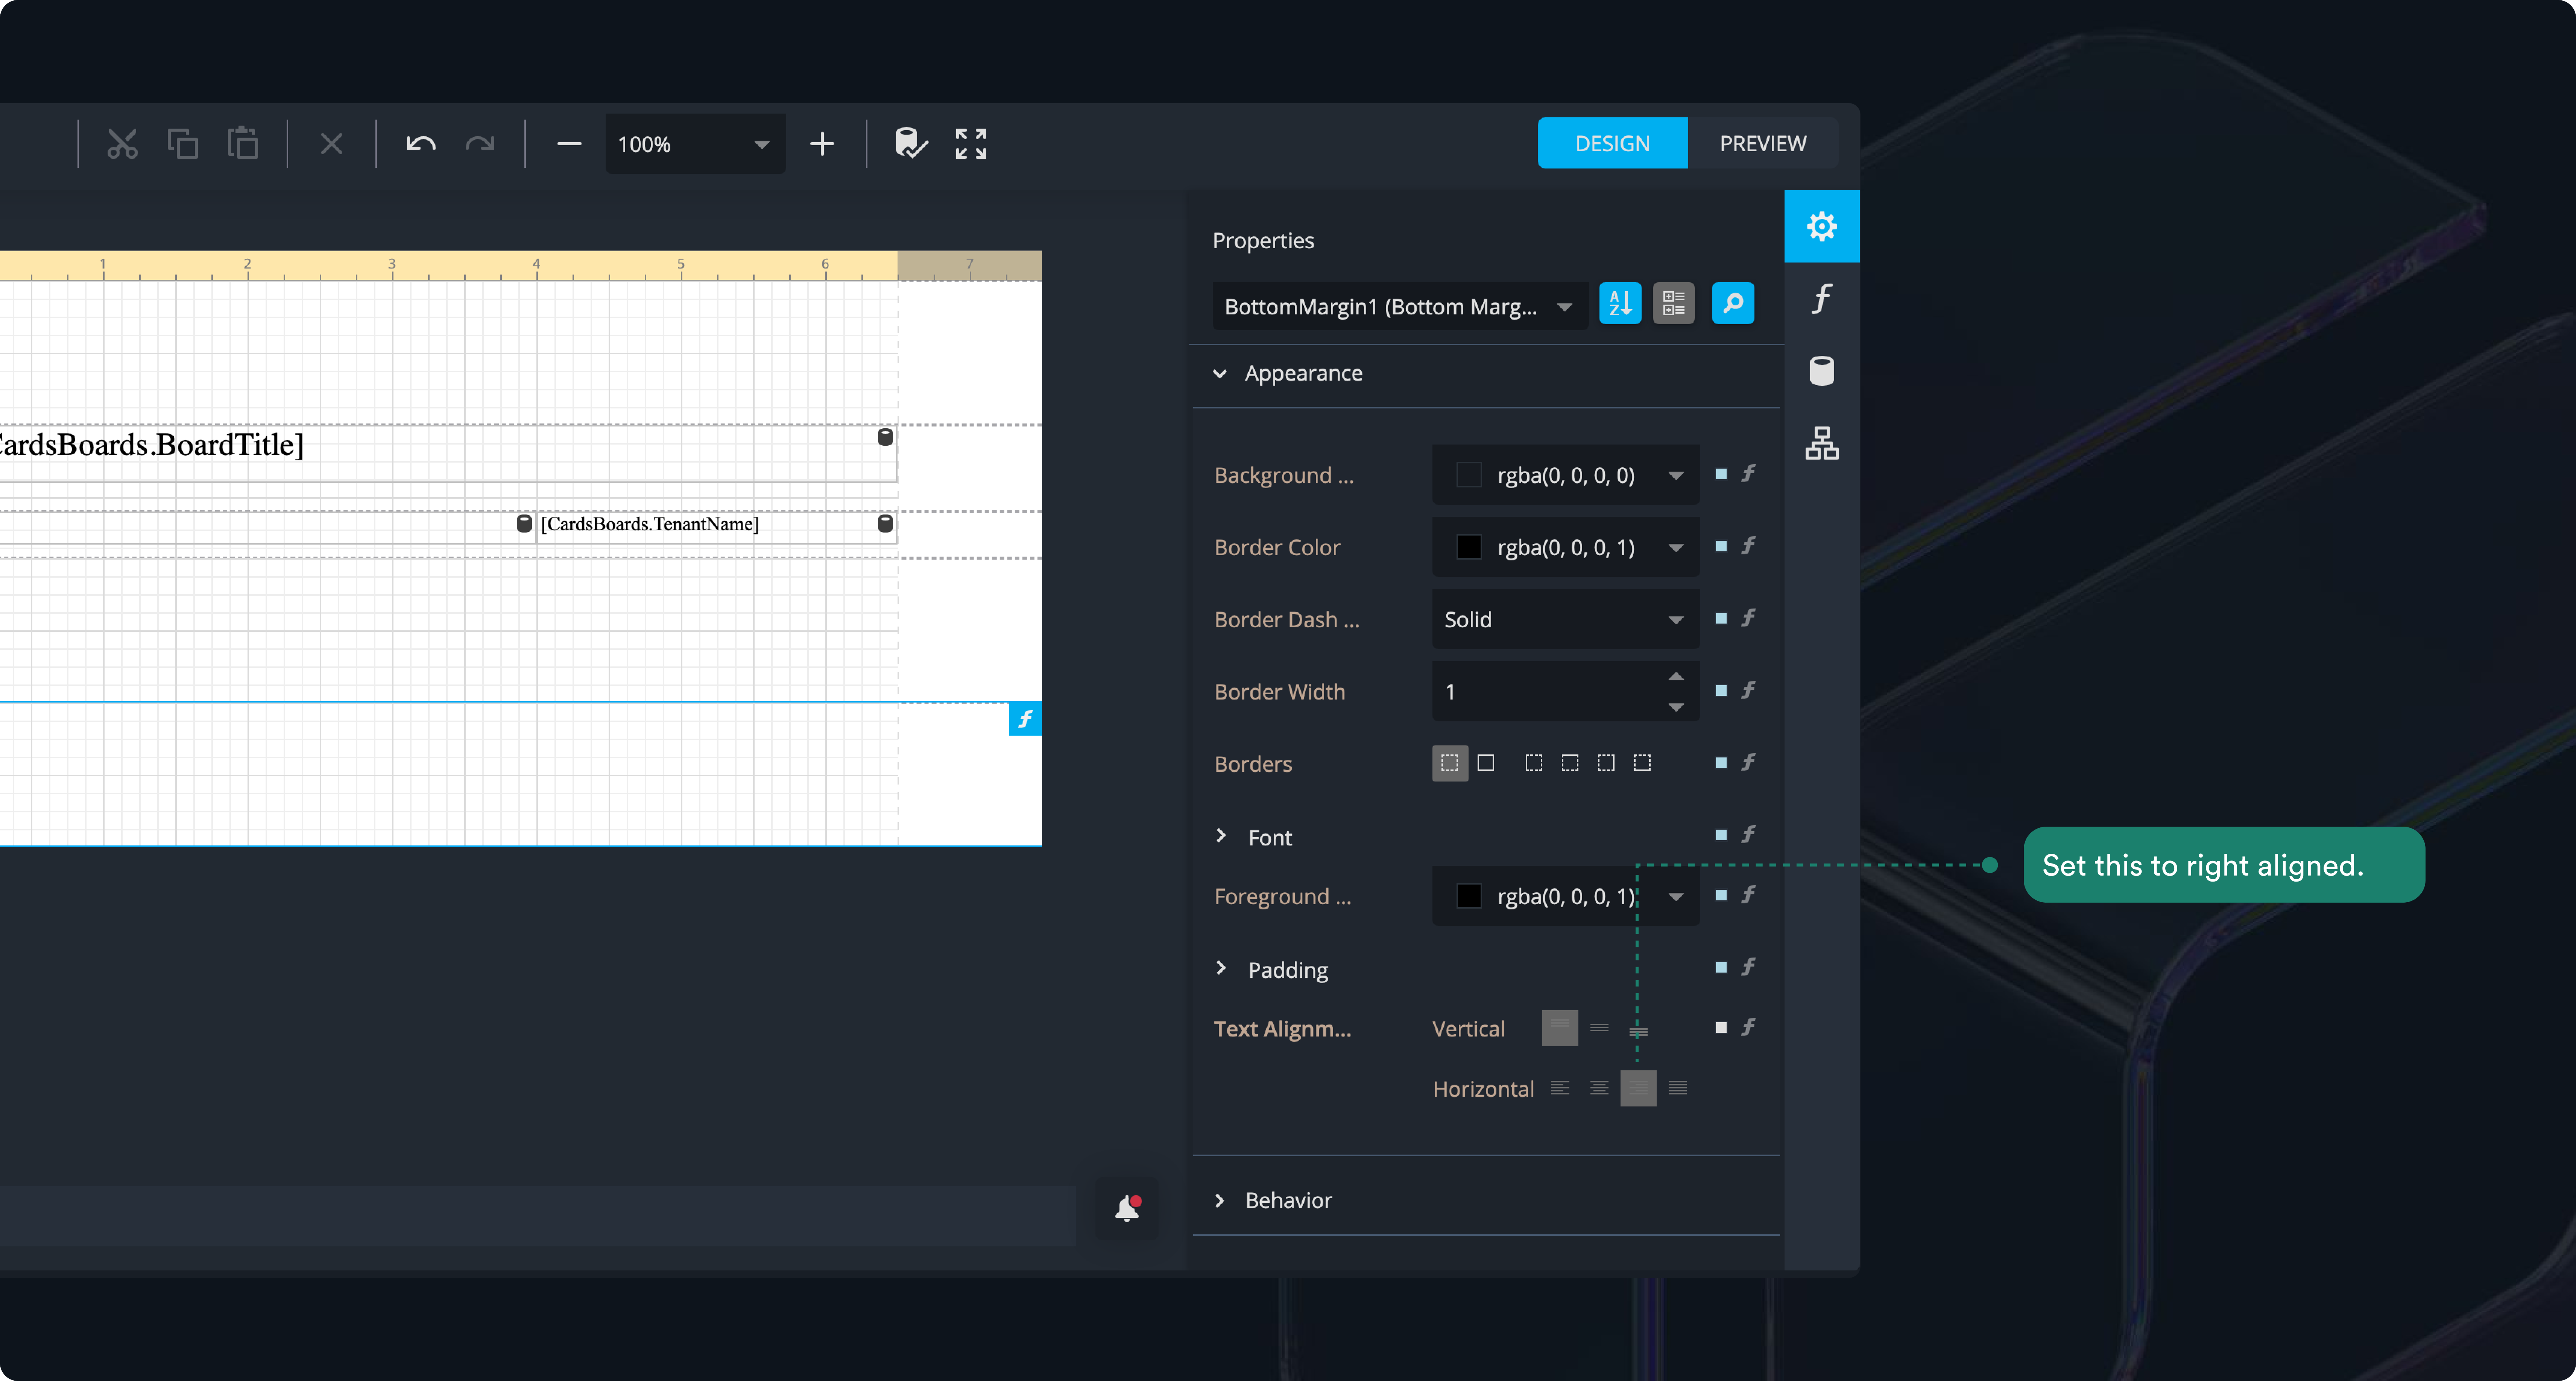Set horizontal text alignment to center
The image size is (2576, 1381).
pos(1599,1088)
